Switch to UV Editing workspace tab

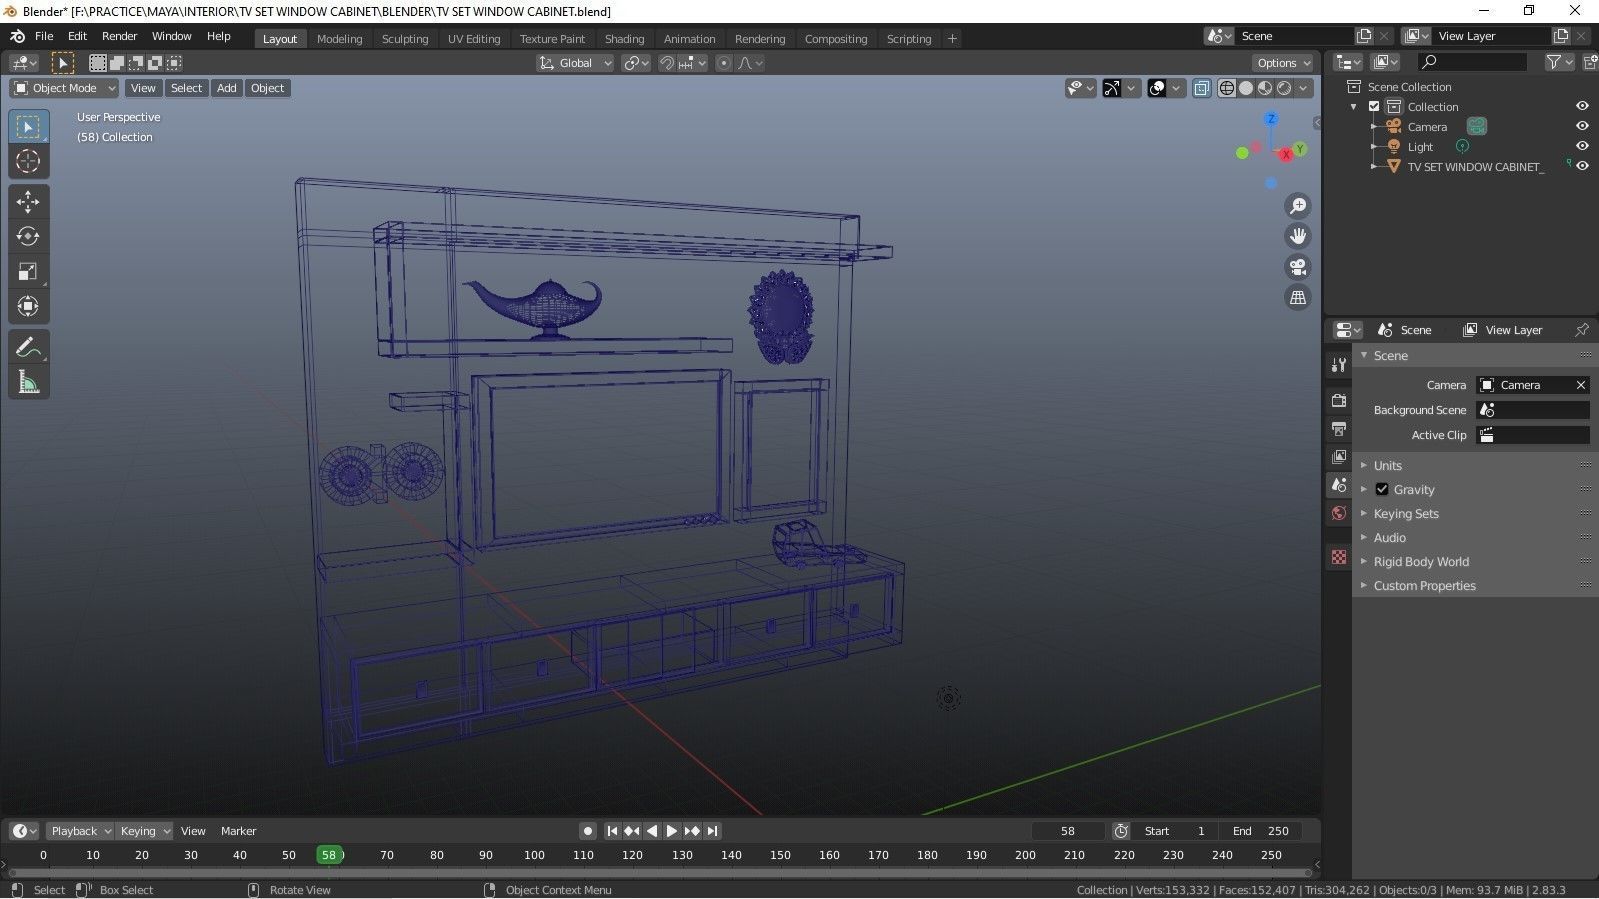click(474, 39)
